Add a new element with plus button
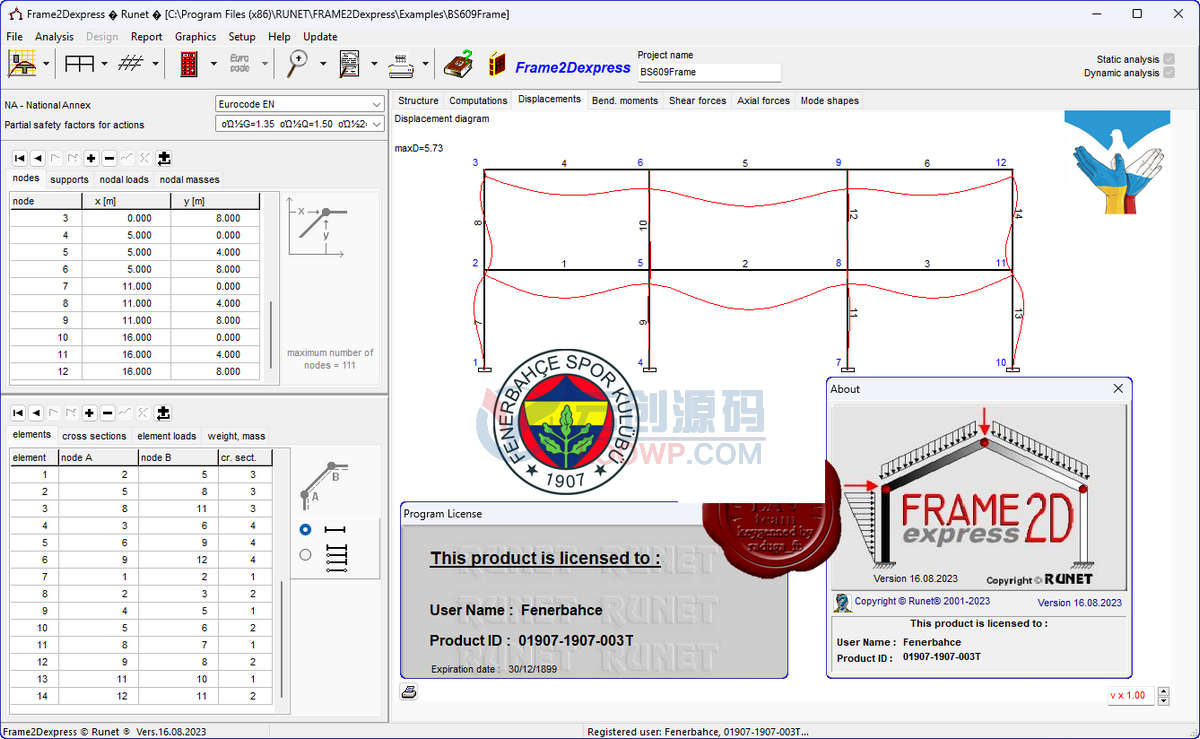 click(x=90, y=413)
